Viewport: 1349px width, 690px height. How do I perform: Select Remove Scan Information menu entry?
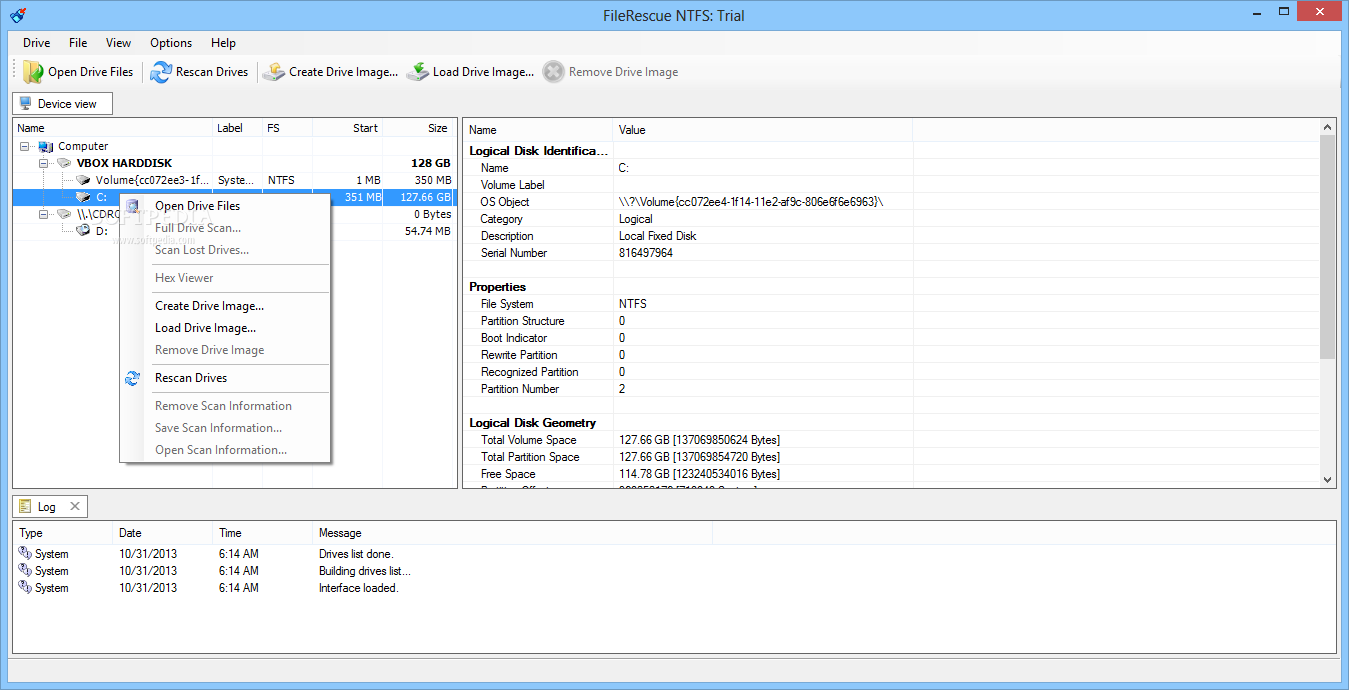(225, 406)
